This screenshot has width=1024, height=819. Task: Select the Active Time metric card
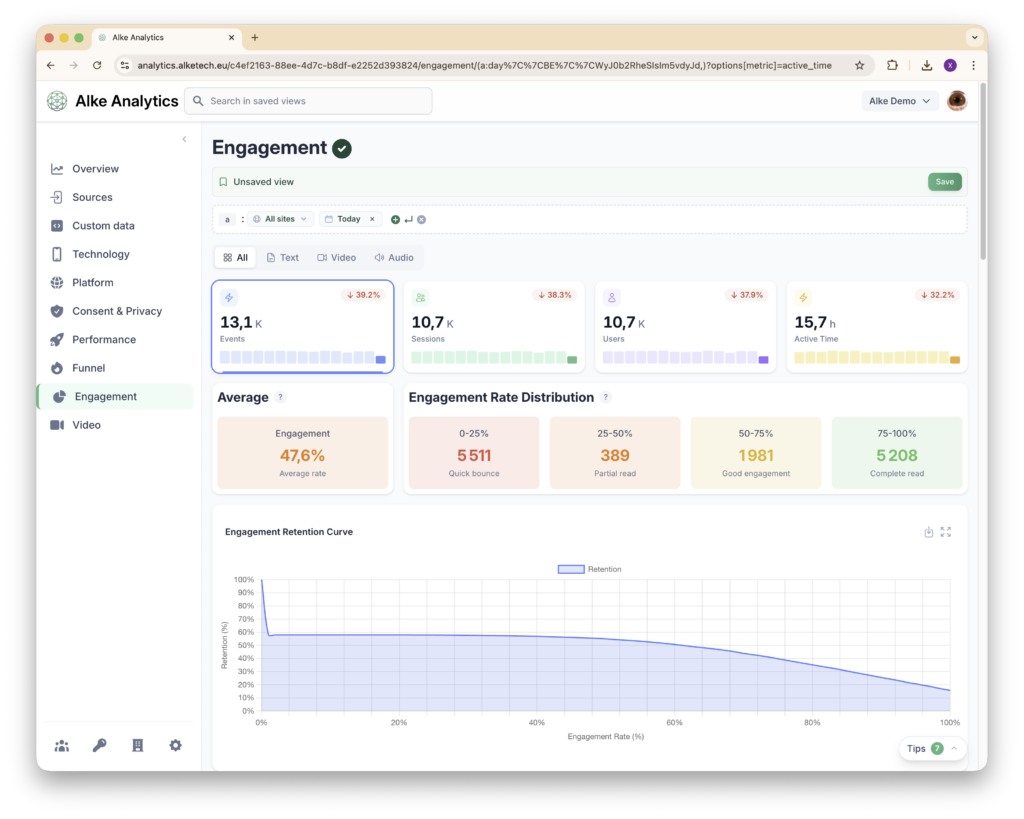877,326
